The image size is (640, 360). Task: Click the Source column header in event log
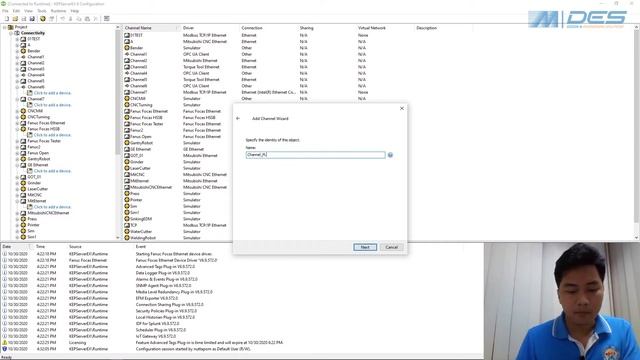100,247
